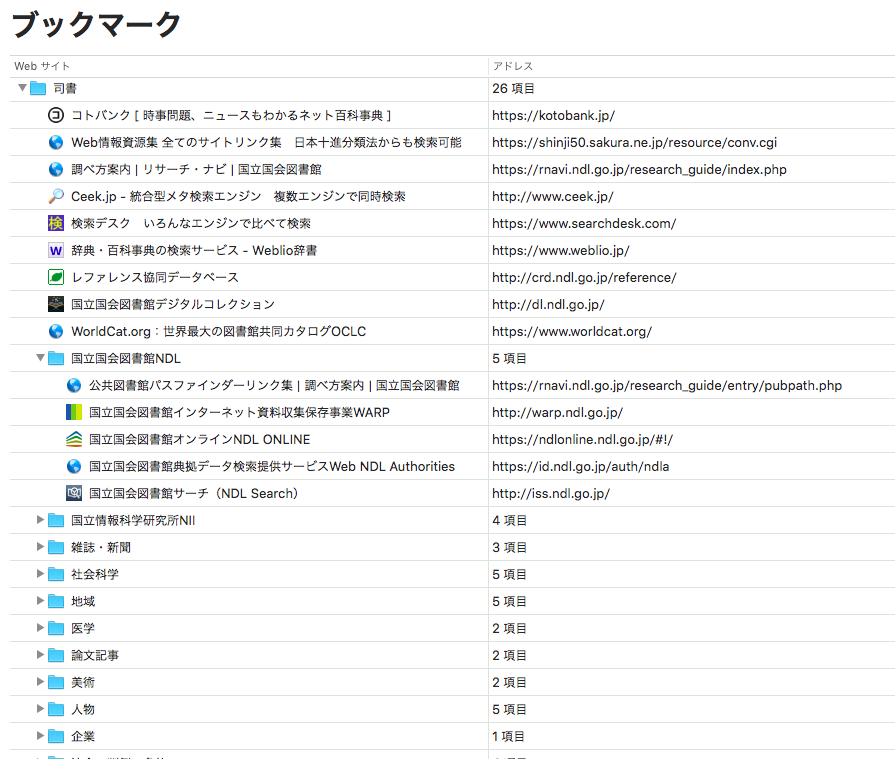Click globe icon beside Web NDL Authorities

pos(74,466)
